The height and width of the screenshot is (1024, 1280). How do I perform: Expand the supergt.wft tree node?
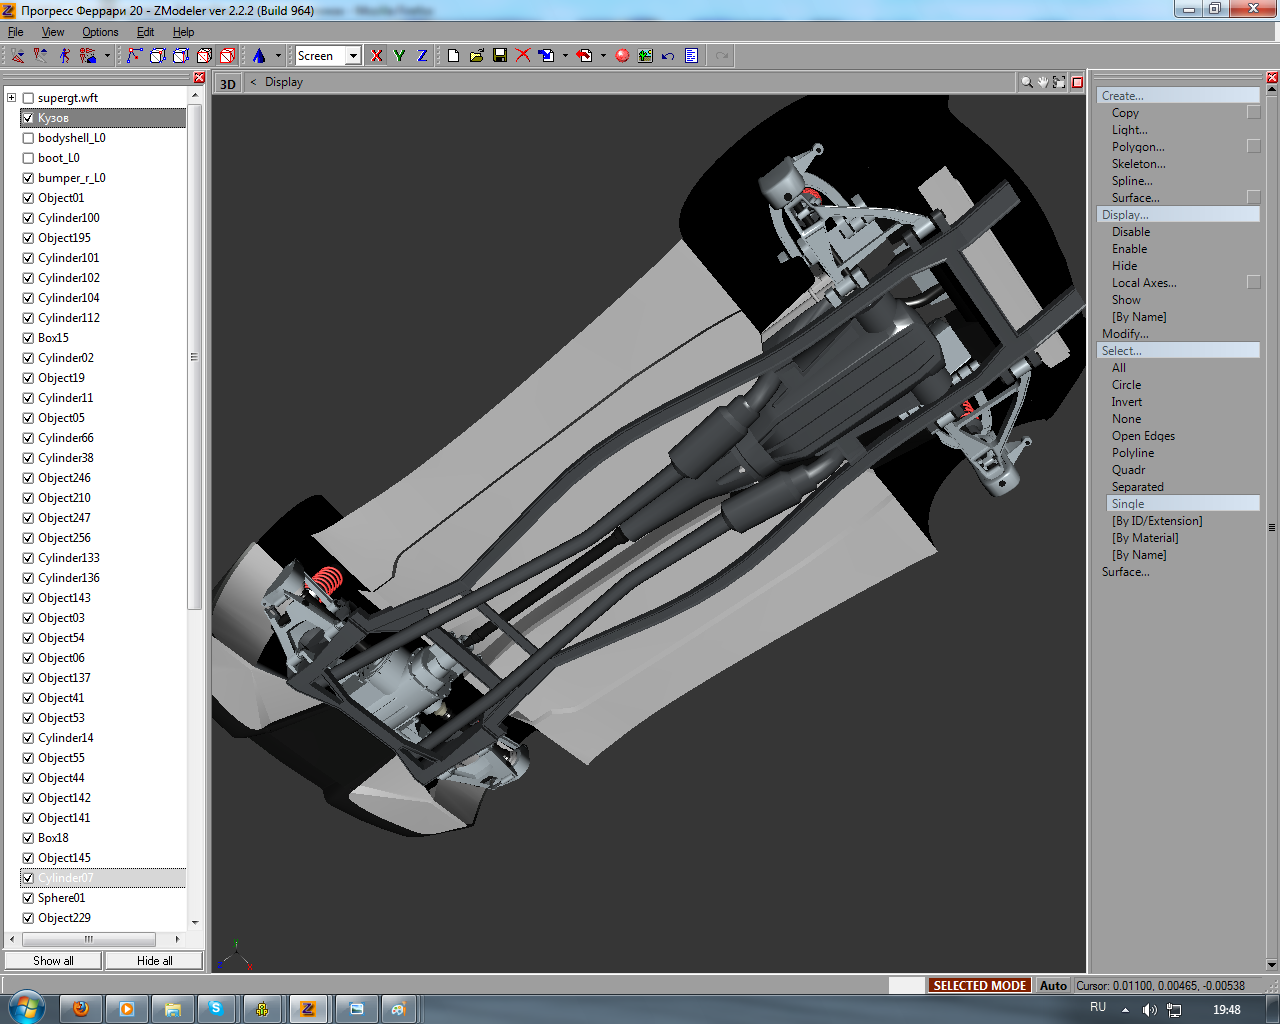pos(11,98)
